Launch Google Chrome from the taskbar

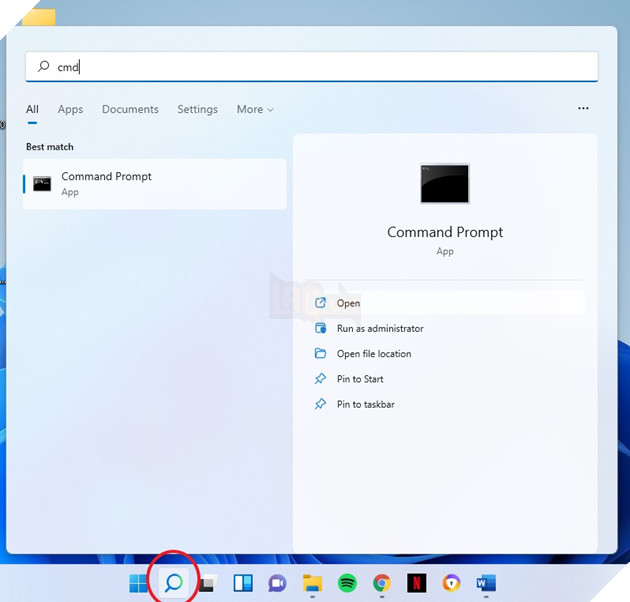pos(382,583)
